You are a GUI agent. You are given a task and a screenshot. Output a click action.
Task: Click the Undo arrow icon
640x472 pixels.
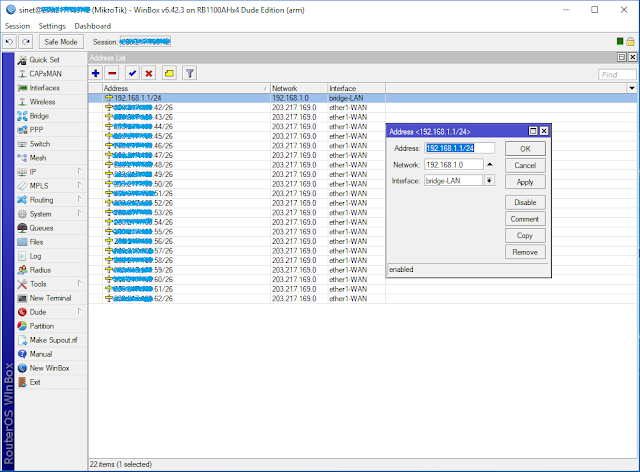click(x=9, y=42)
